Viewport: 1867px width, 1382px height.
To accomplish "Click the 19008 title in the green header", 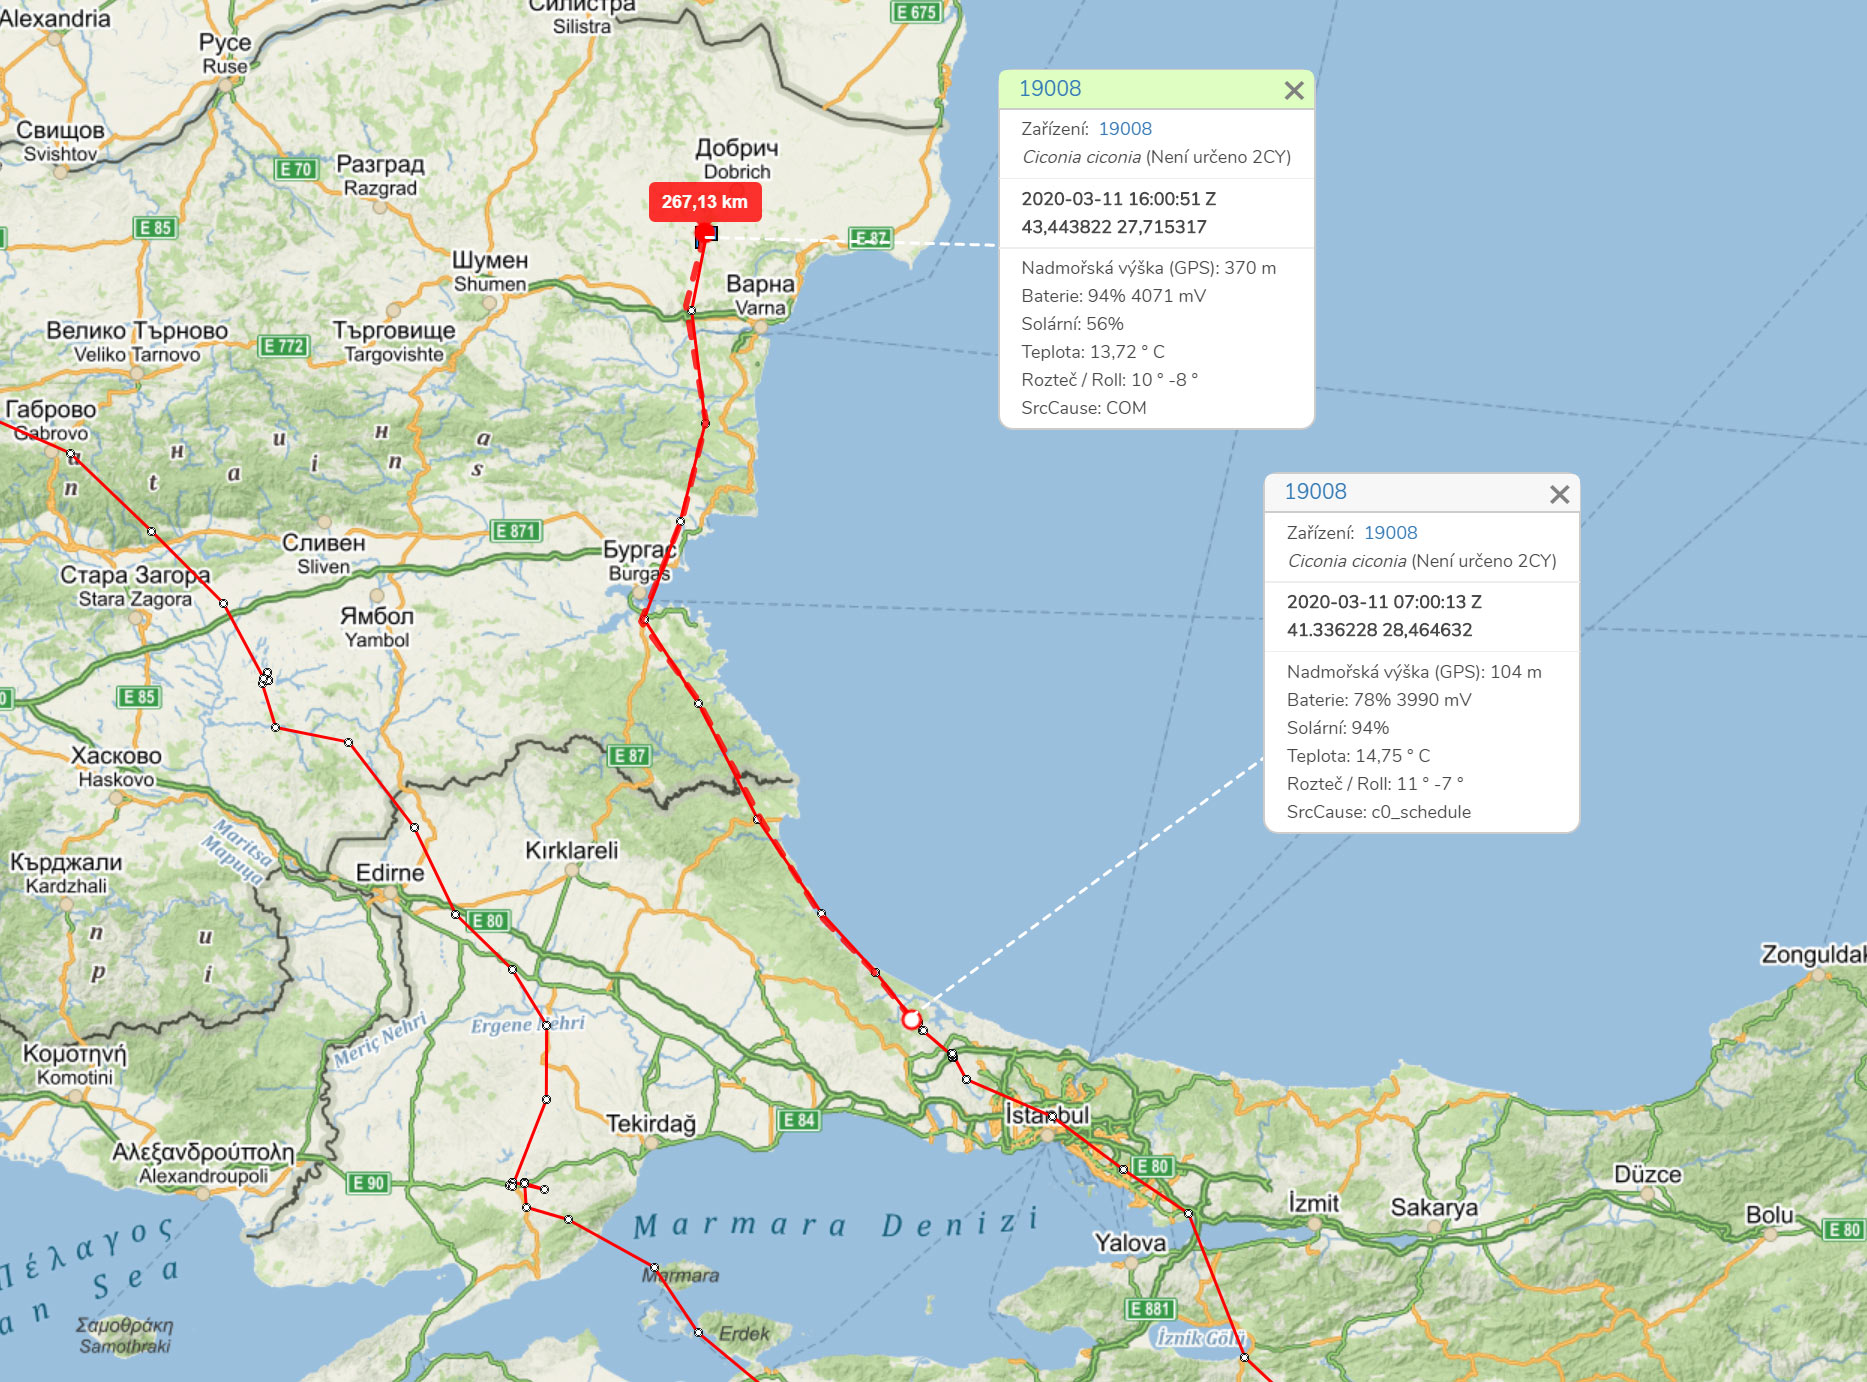I will pyautogui.click(x=1050, y=88).
